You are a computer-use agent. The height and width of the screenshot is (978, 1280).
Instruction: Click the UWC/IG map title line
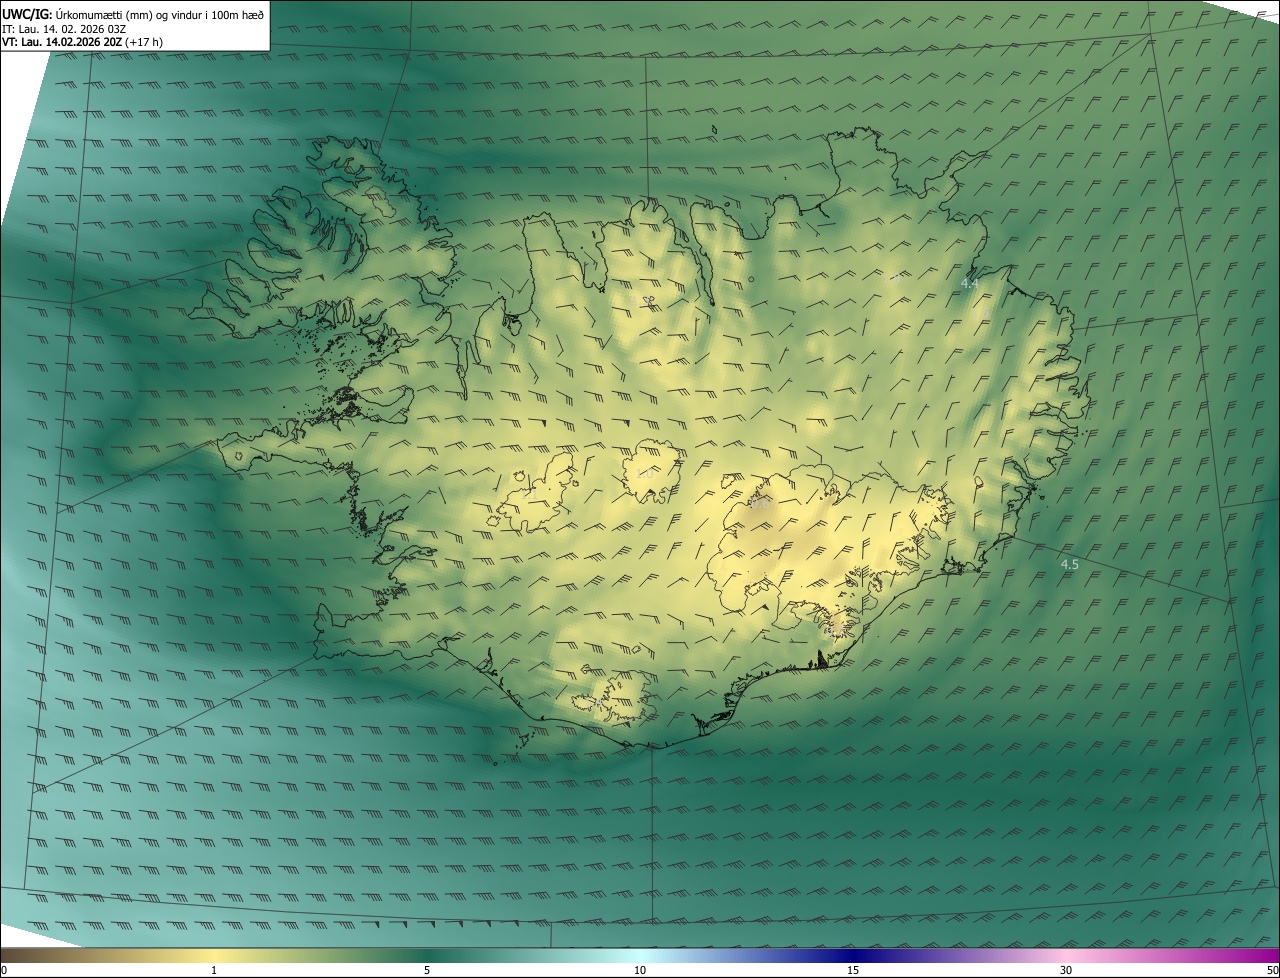point(133,14)
